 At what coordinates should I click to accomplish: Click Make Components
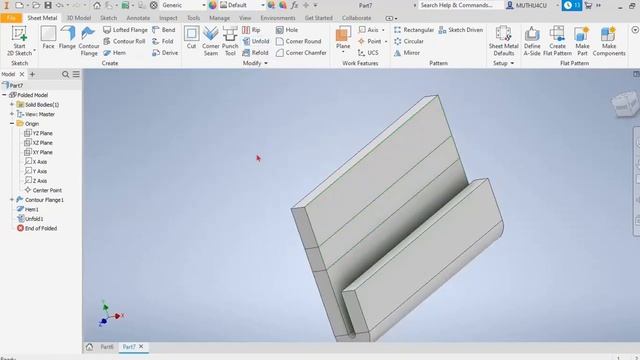pyautogui.click(x=609, y=41)
